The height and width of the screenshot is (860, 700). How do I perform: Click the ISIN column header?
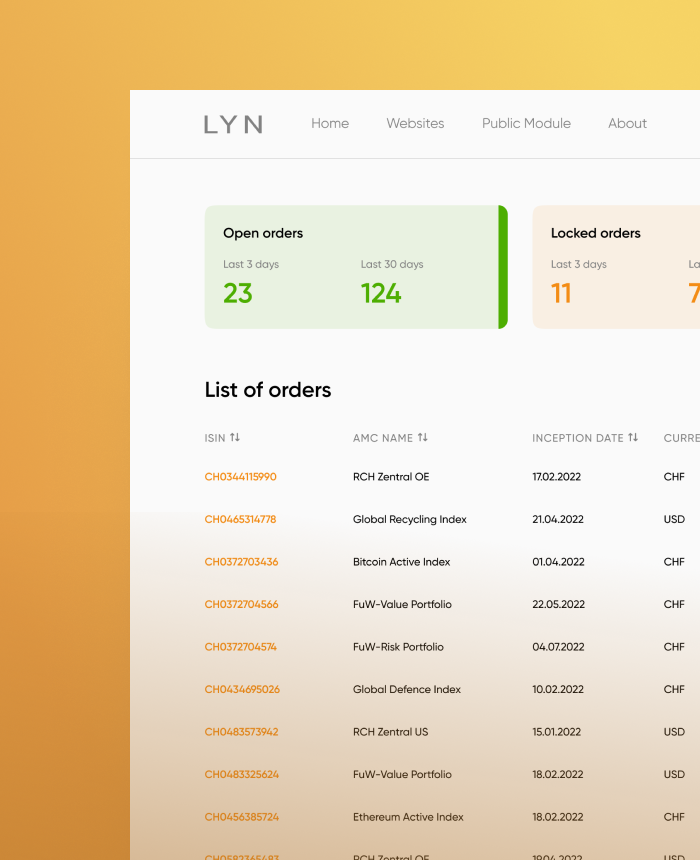215,438
